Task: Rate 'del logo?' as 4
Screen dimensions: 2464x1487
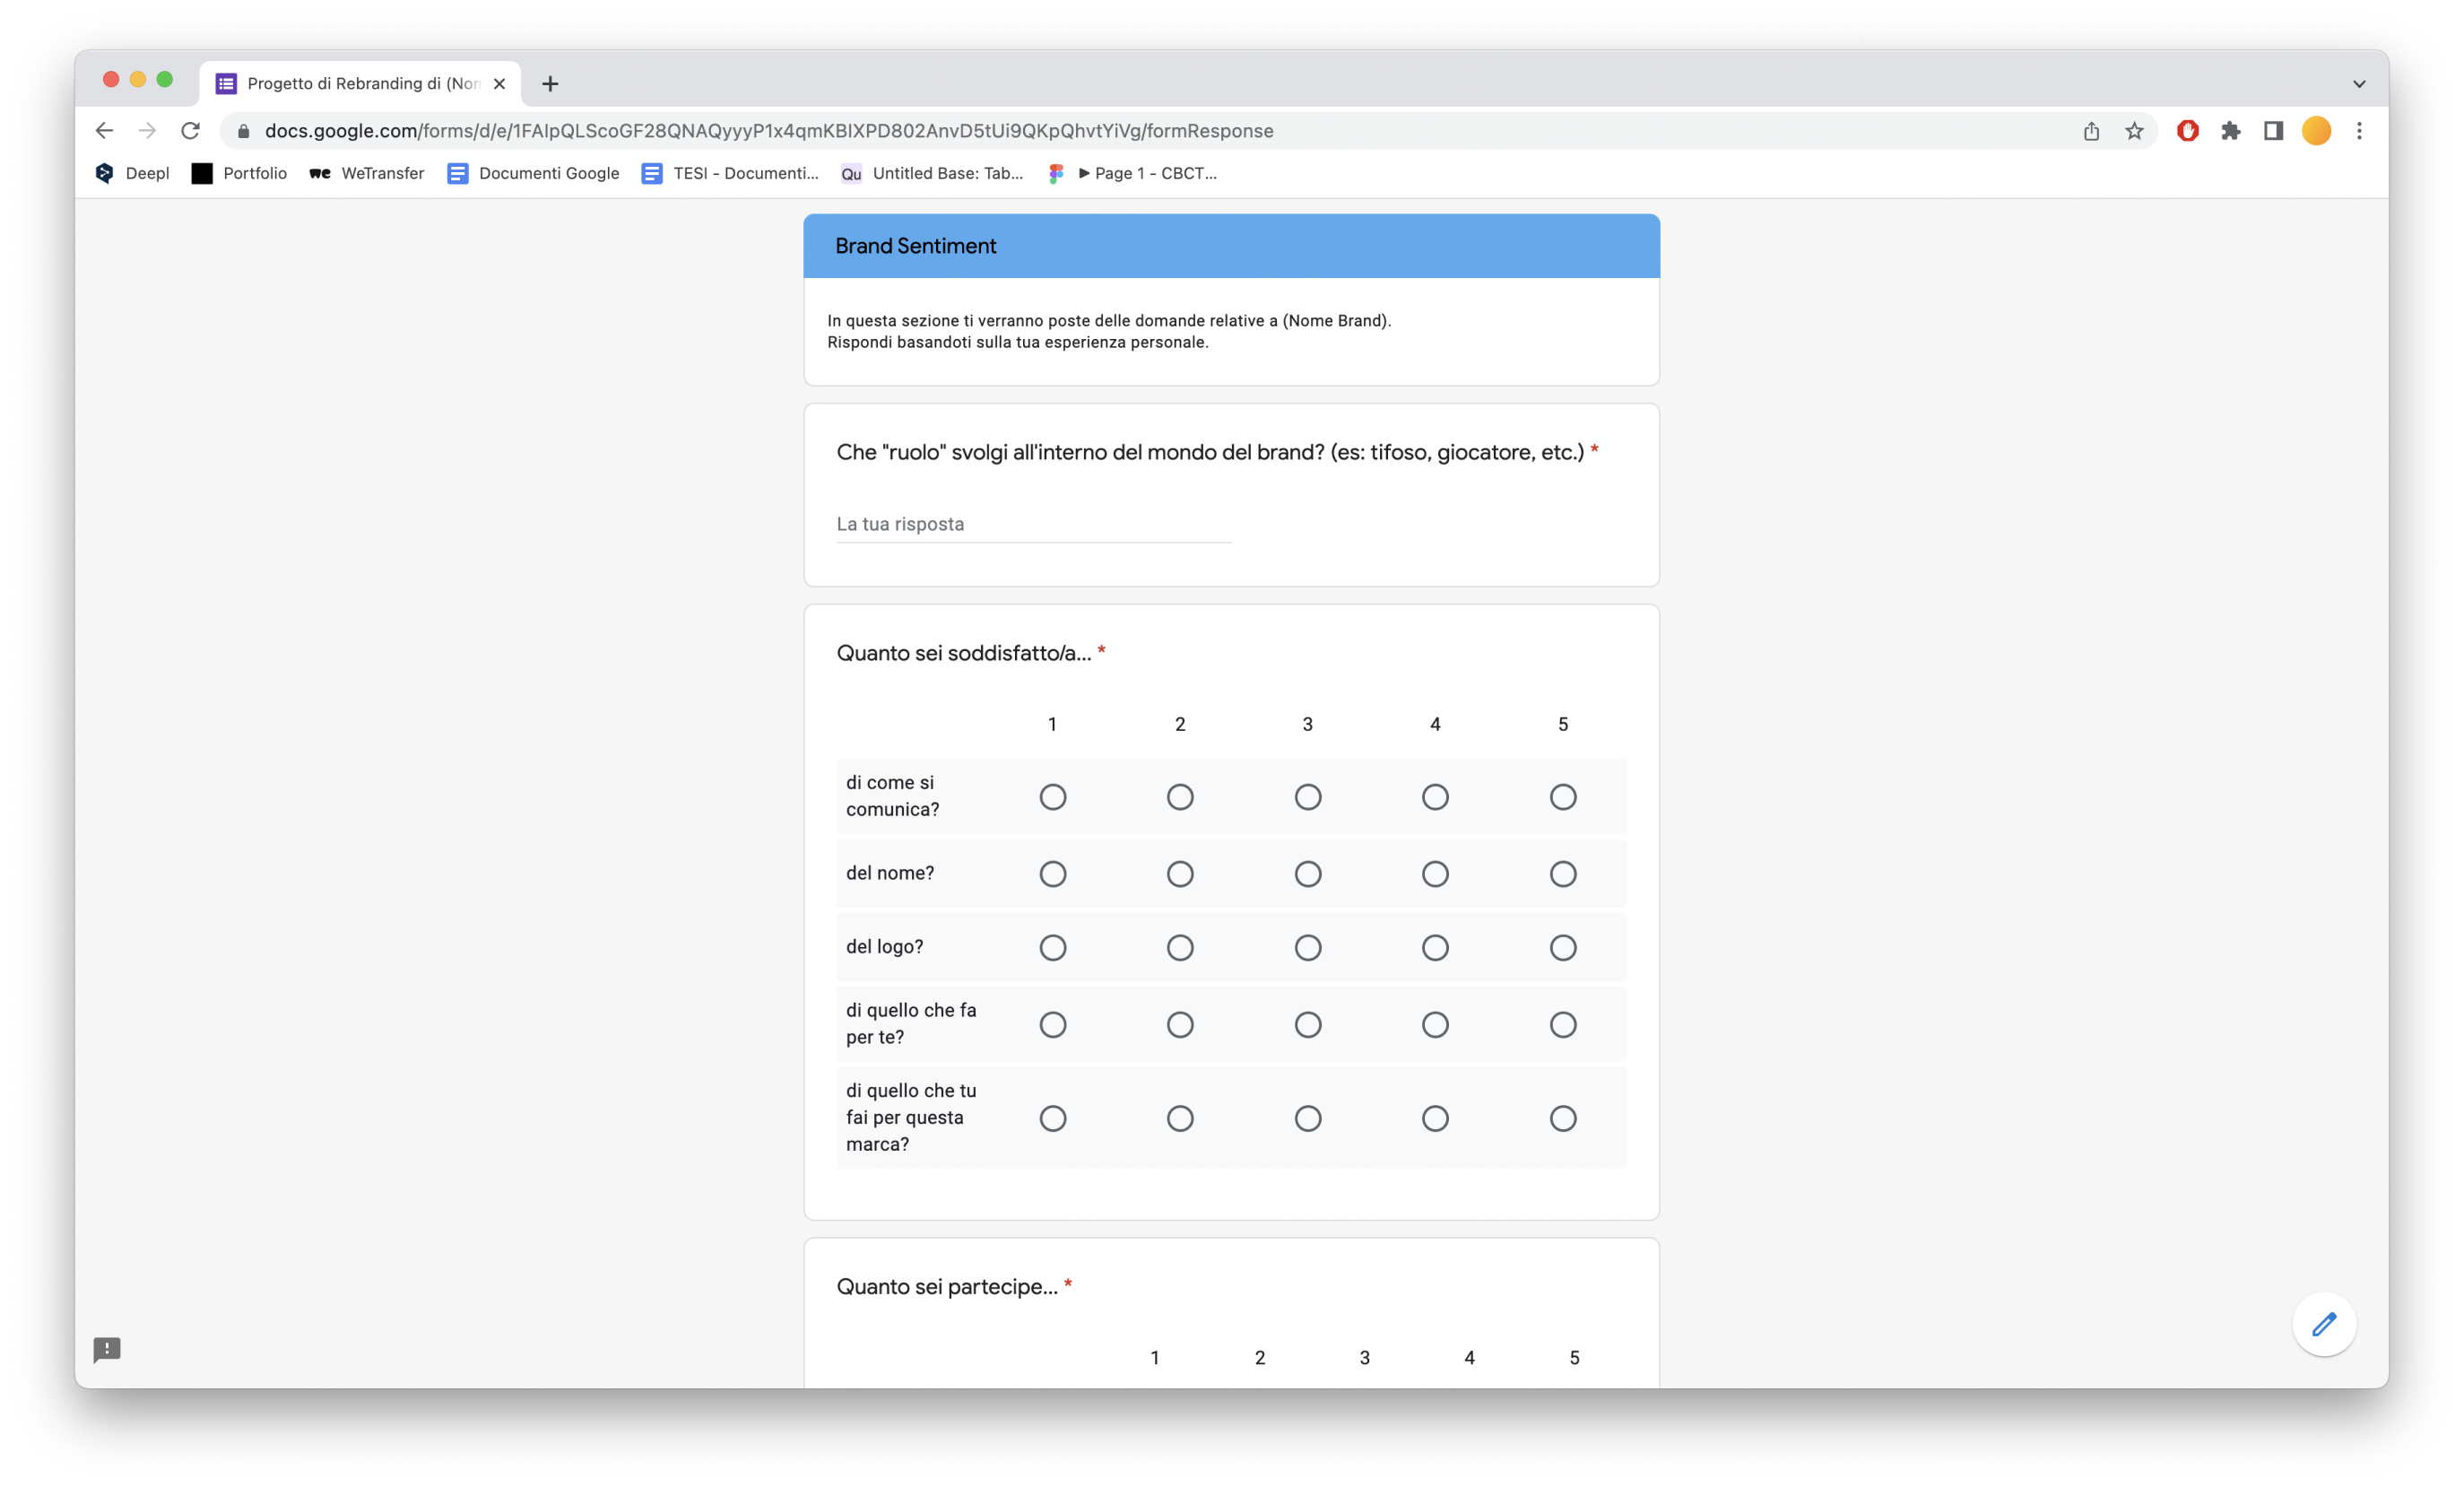Action: tap(1435, 947)
